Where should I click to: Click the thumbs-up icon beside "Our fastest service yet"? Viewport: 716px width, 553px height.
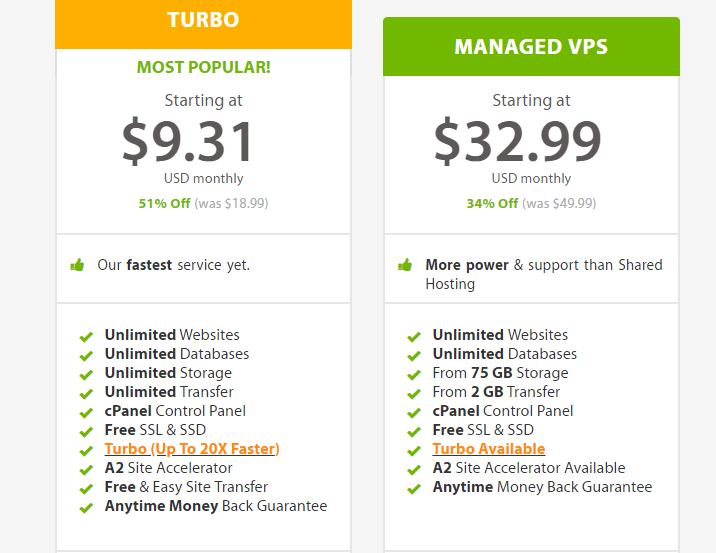coord(77,265)
